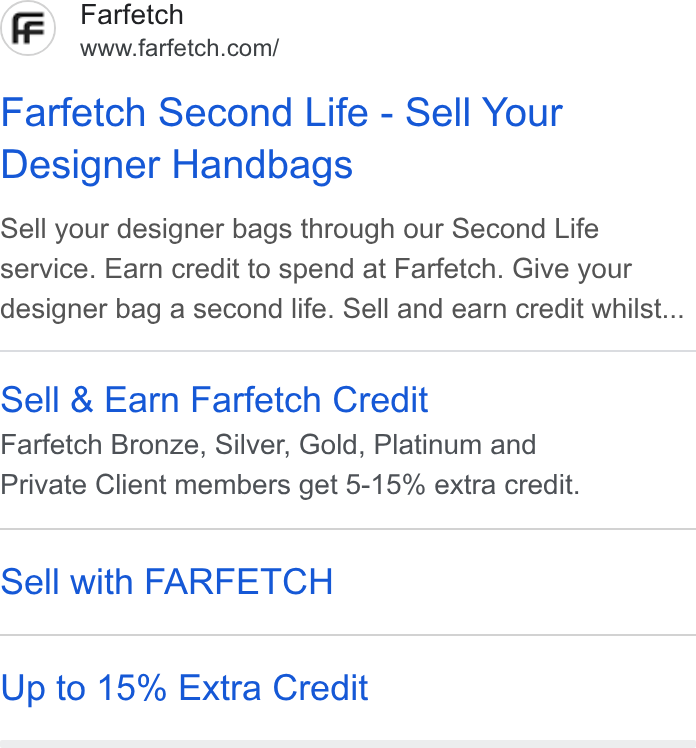Click the Farfetch site name text
This screenshot has height=748, width=696.
click(132, 15)
